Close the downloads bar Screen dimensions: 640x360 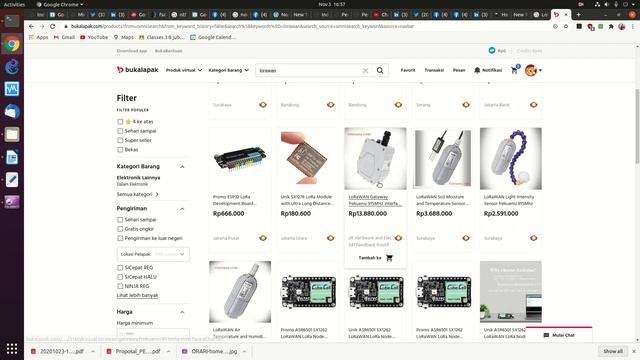click(x=634, y=351)
